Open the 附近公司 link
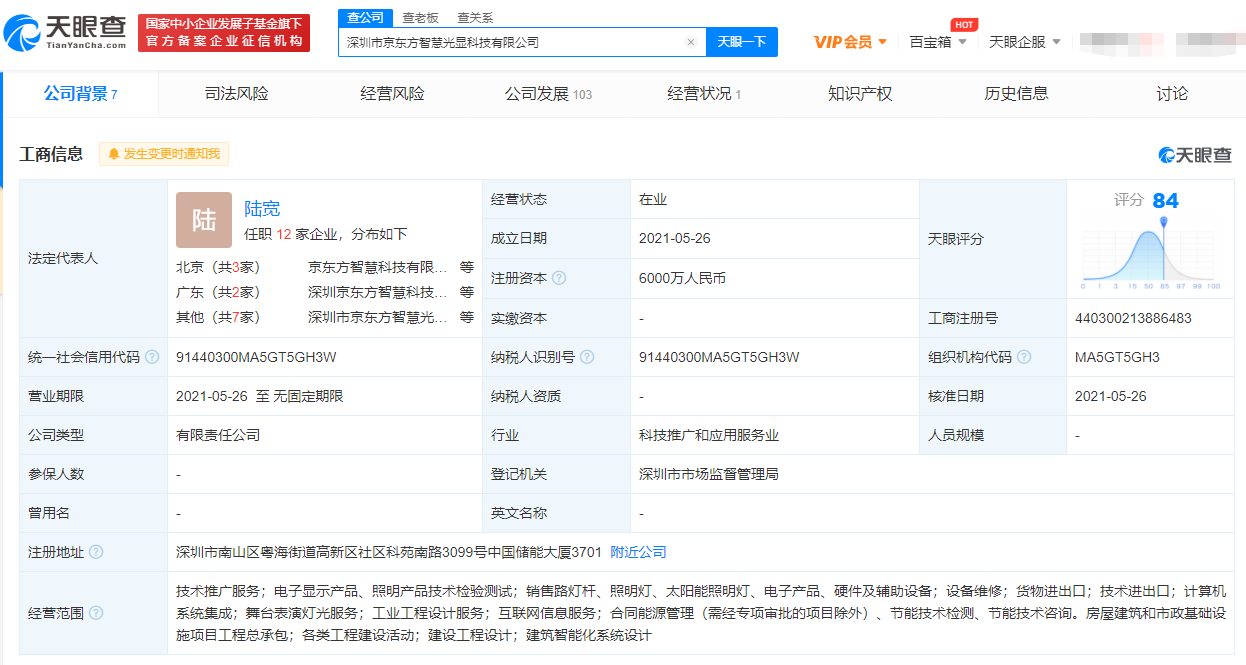Screen dimensions: 1246x665 pyautogui.click(x=638, y=552)
